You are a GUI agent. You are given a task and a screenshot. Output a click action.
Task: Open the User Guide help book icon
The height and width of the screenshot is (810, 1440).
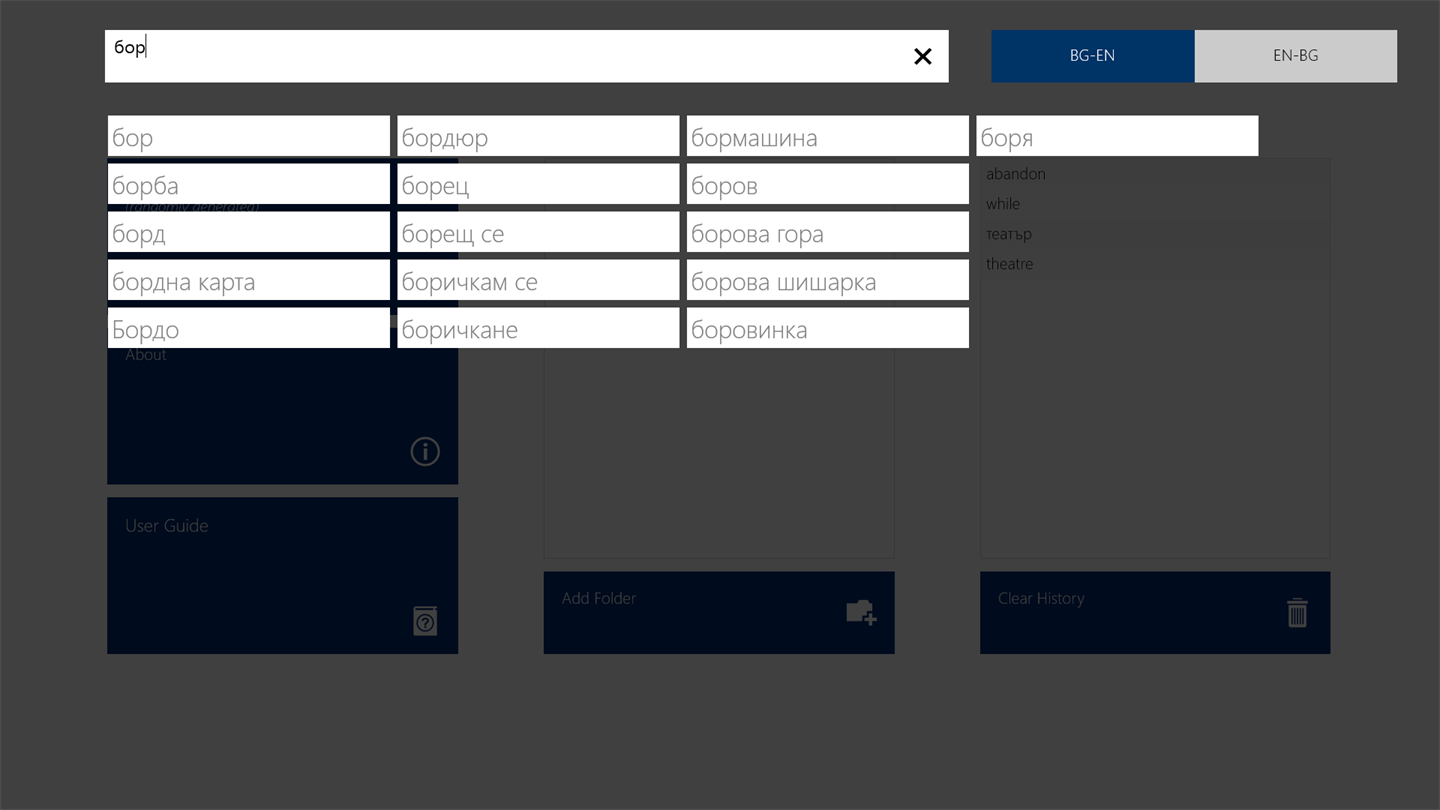point(425,620)
